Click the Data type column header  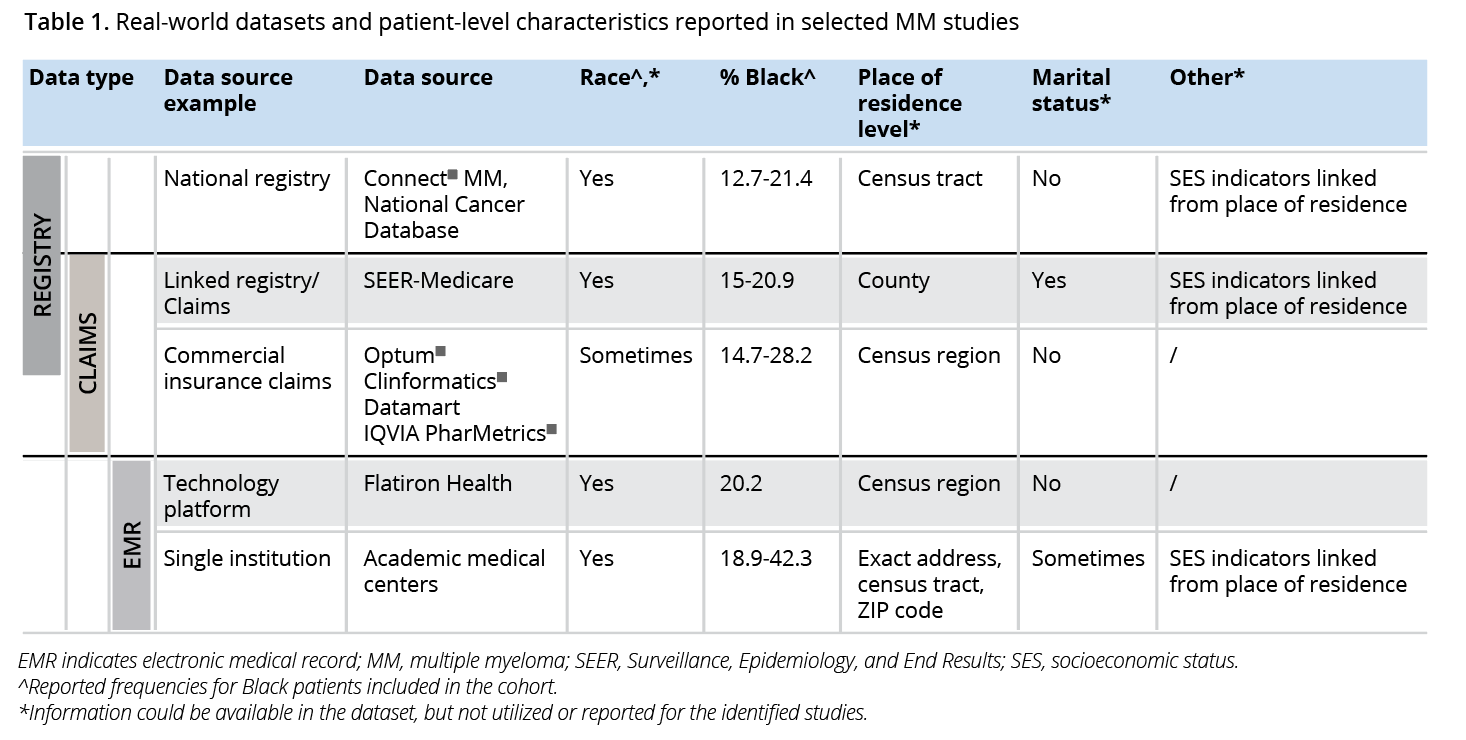coord(81,78)
